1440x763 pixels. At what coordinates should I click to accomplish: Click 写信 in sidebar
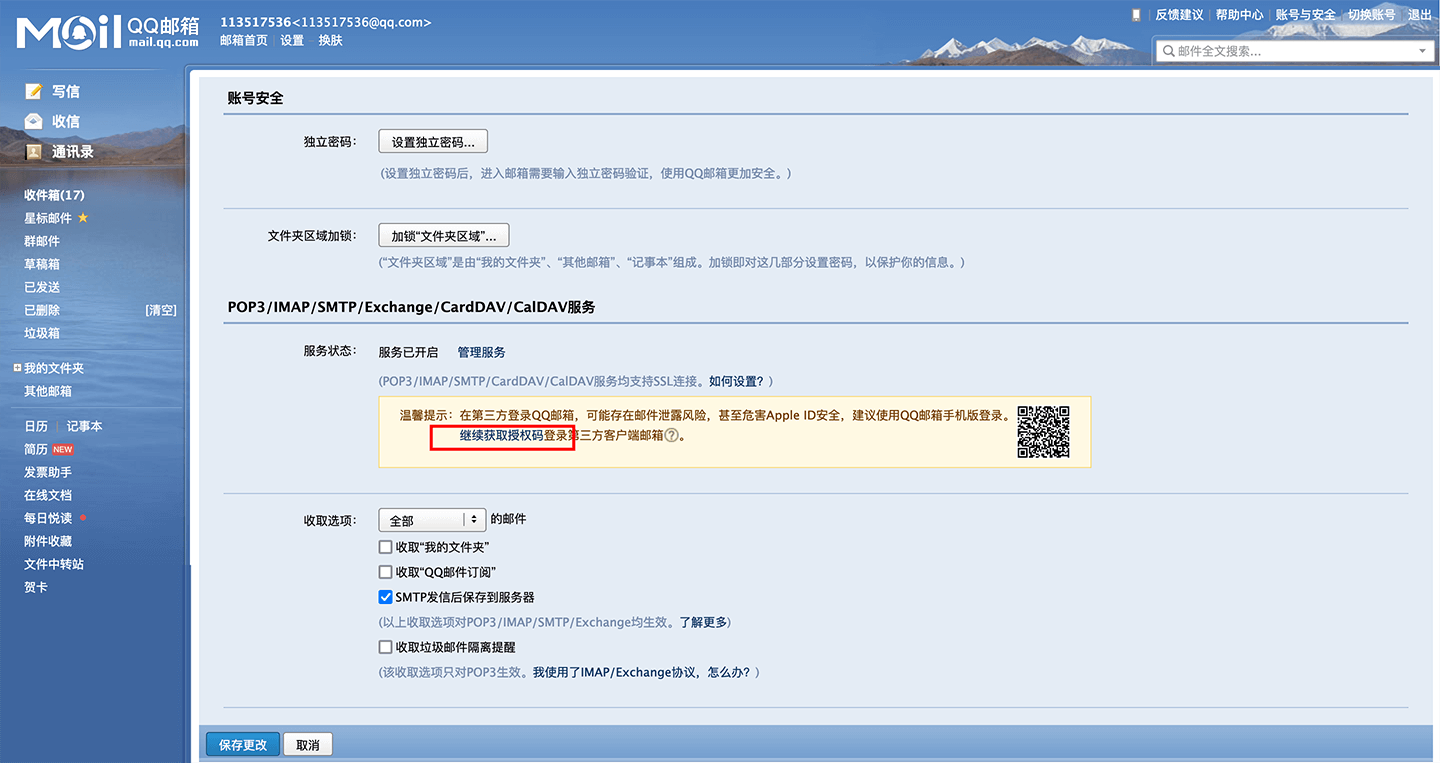(66, 91)
